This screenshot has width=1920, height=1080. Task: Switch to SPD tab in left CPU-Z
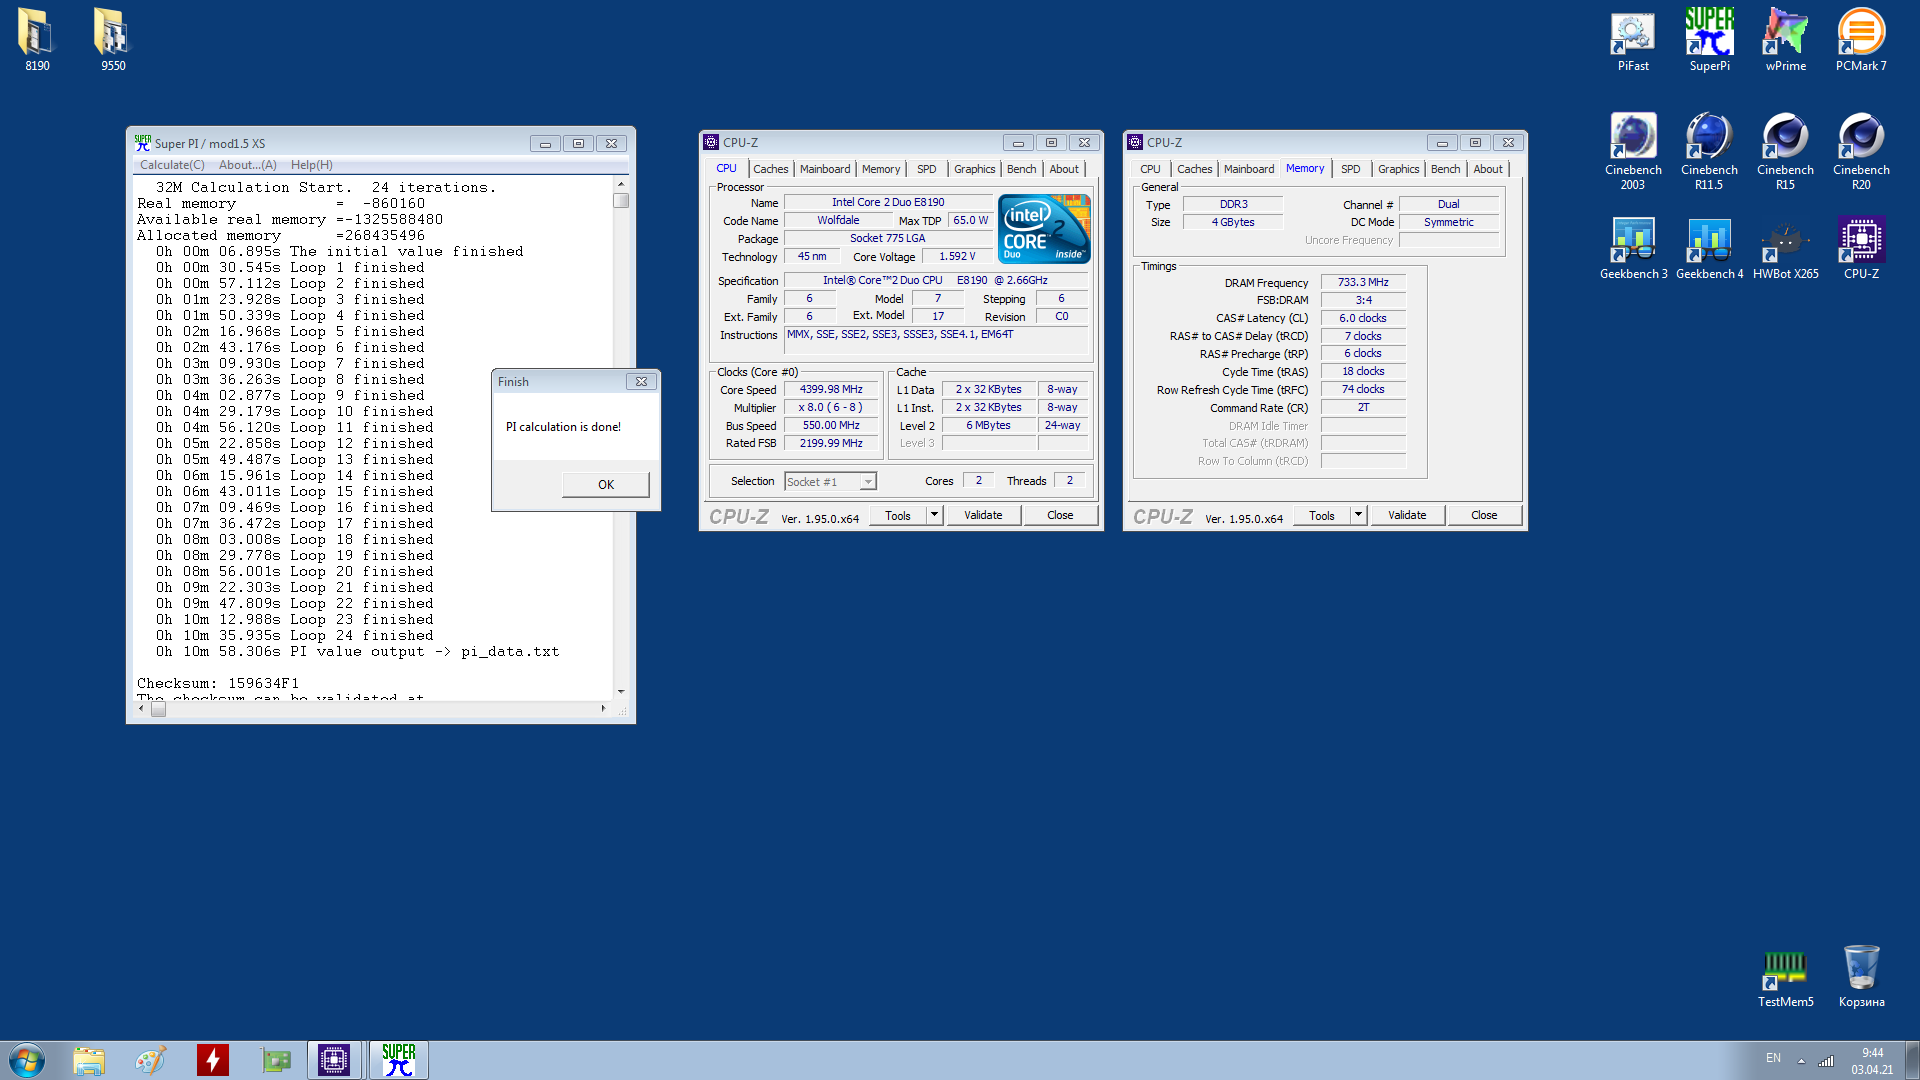[927, 169]
